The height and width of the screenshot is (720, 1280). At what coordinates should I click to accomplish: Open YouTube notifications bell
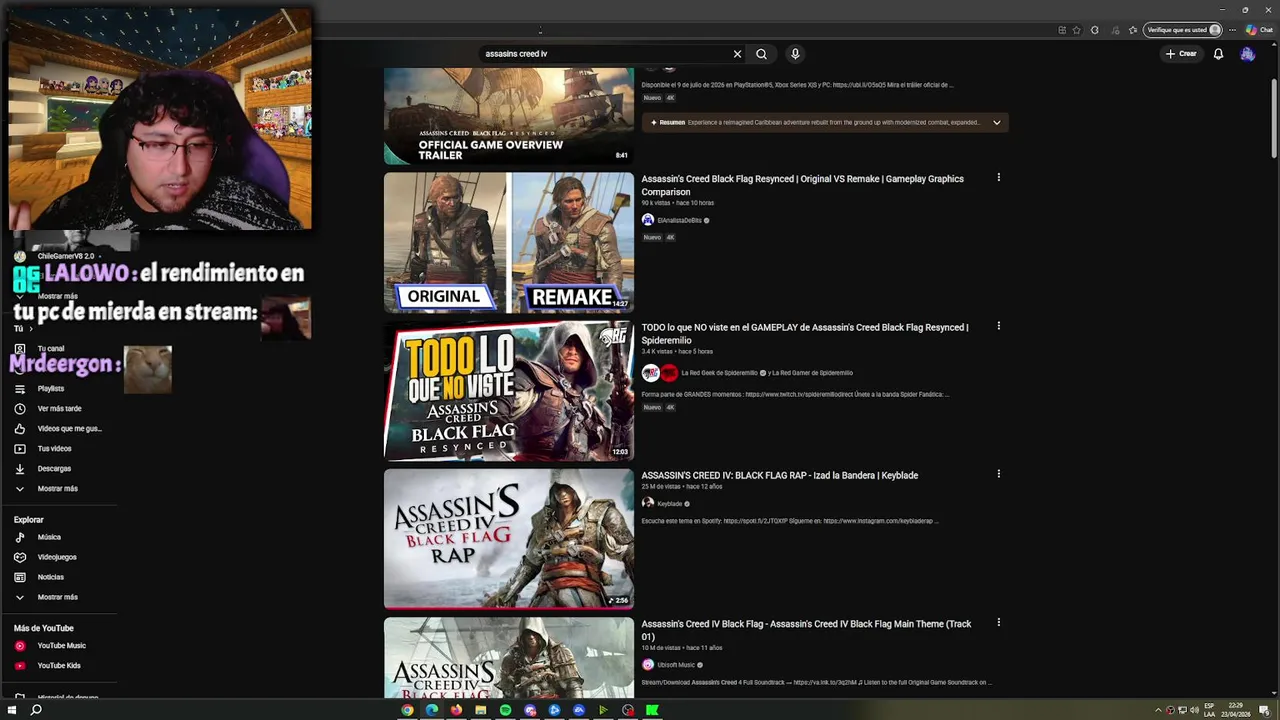[x=1218, y=54]
